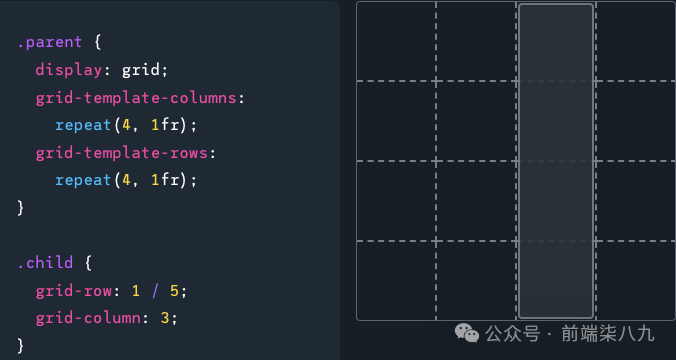
Task: Click the WeChat logo icon in watermark
Action: [467, 333]
